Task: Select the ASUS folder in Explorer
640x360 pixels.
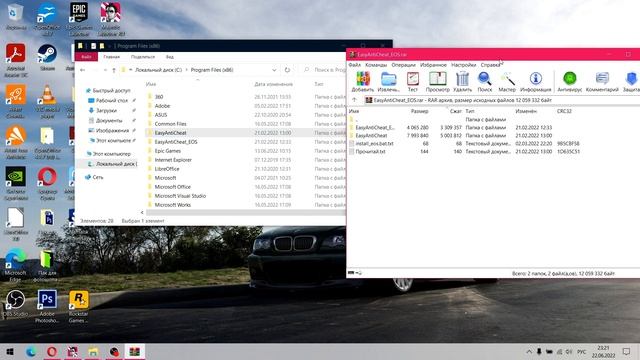Action: tap(161, 115)
